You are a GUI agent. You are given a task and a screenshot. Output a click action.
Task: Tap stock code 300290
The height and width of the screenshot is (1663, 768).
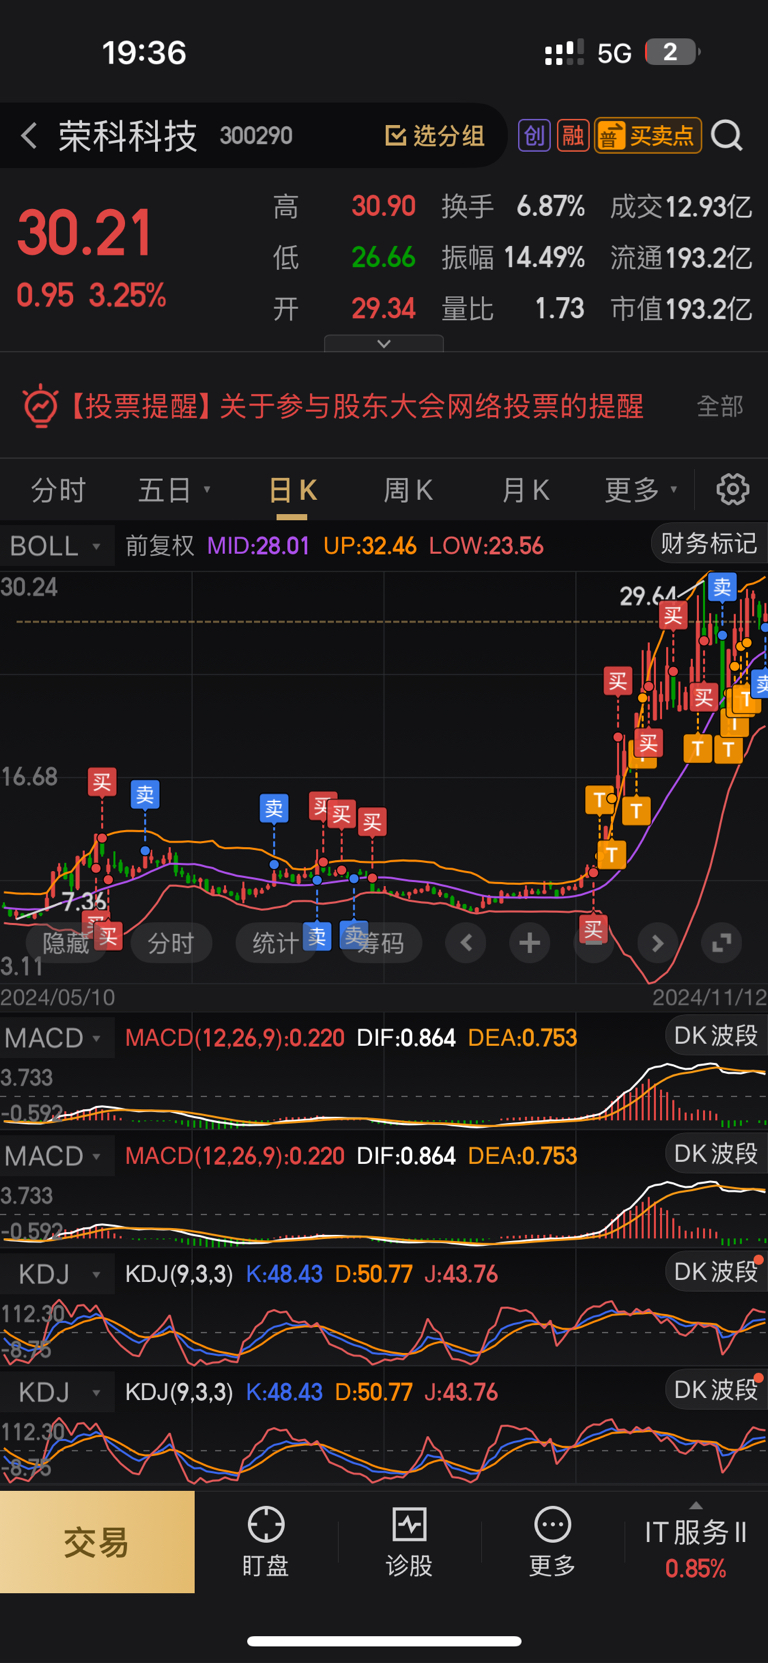pyautogui.click(x=256, y=136)
